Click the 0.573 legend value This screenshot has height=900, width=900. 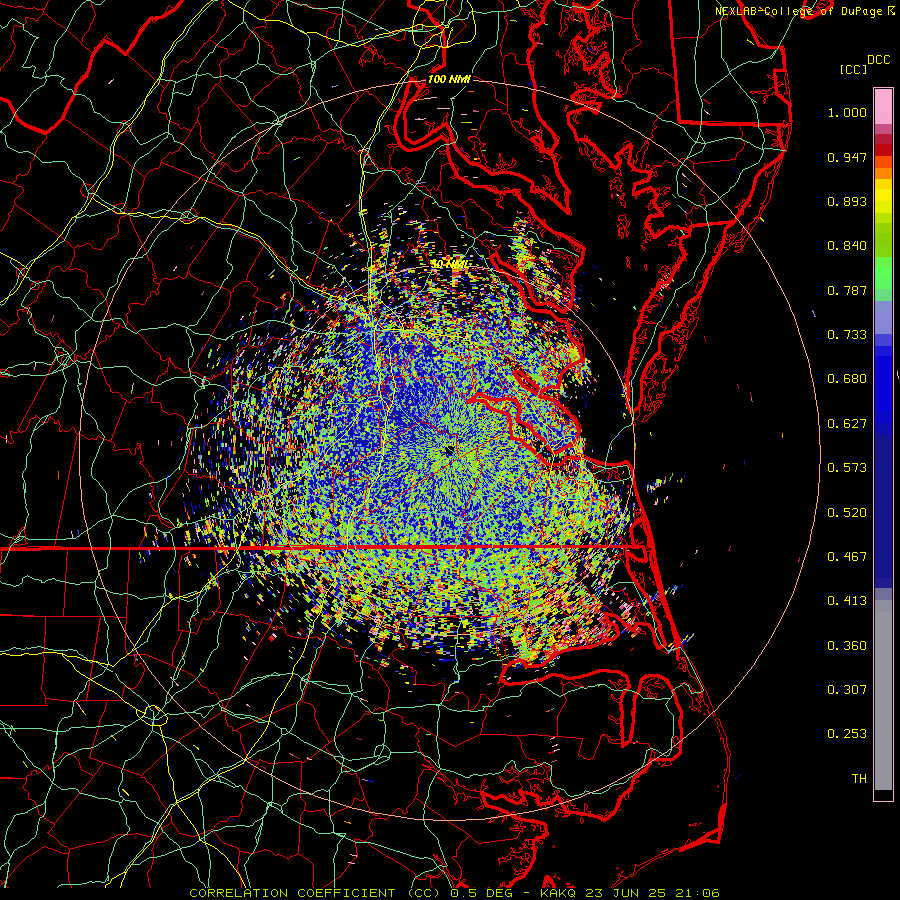coord(847,468)
